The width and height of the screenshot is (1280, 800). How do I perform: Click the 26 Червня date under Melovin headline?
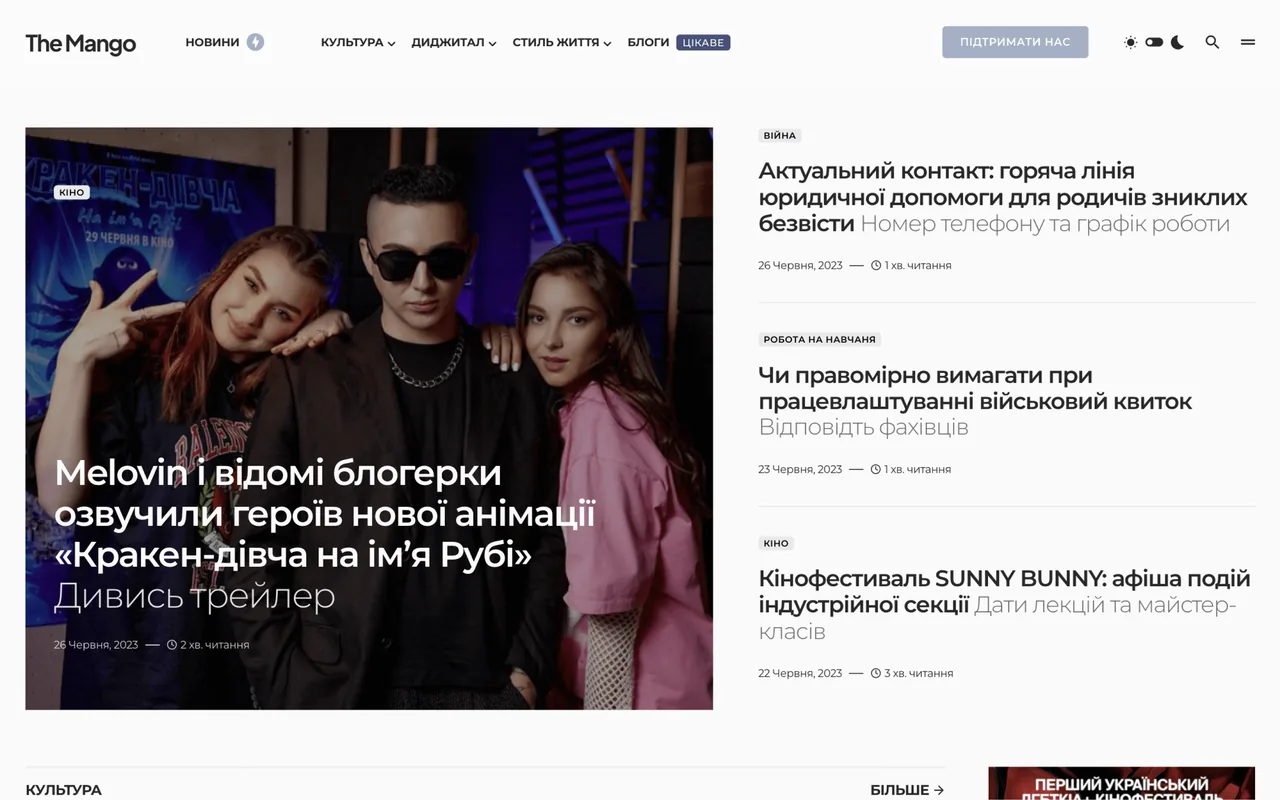point(96,645)
